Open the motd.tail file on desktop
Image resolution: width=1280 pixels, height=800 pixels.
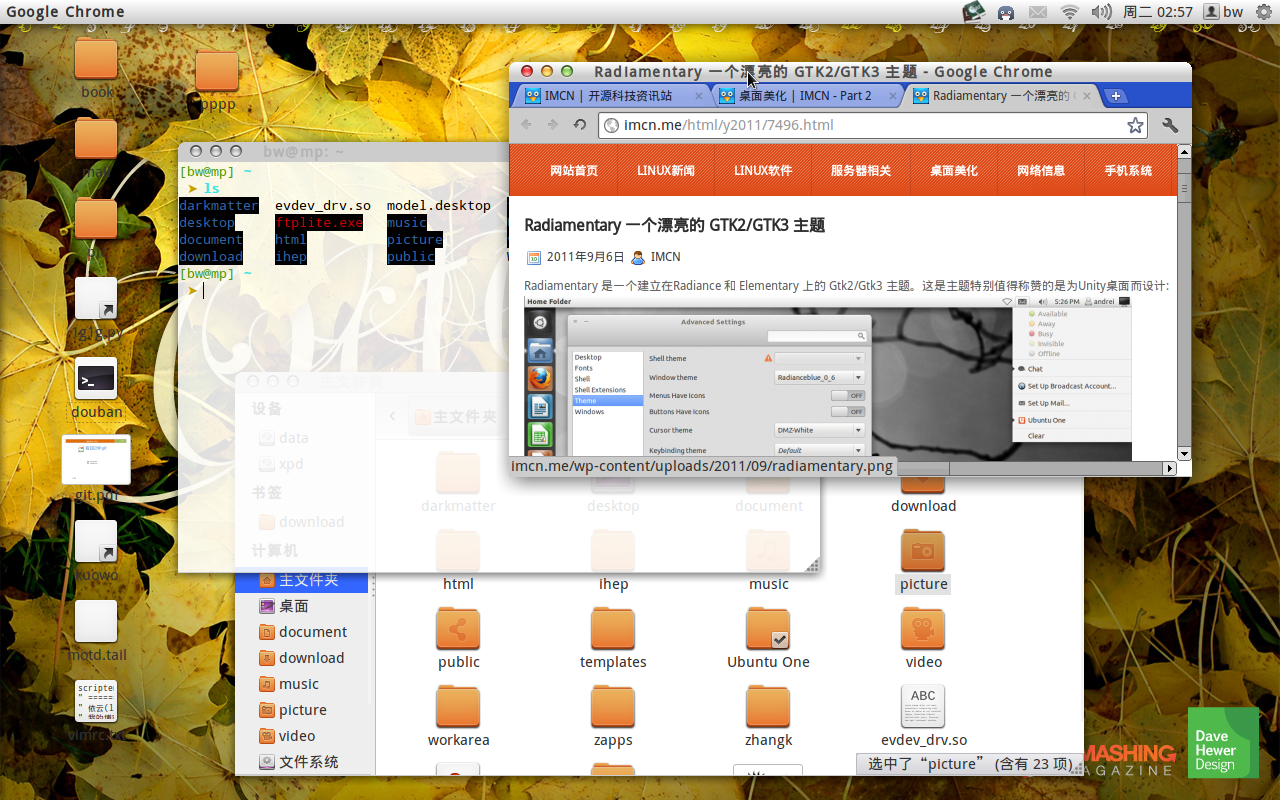pos(96,631)
